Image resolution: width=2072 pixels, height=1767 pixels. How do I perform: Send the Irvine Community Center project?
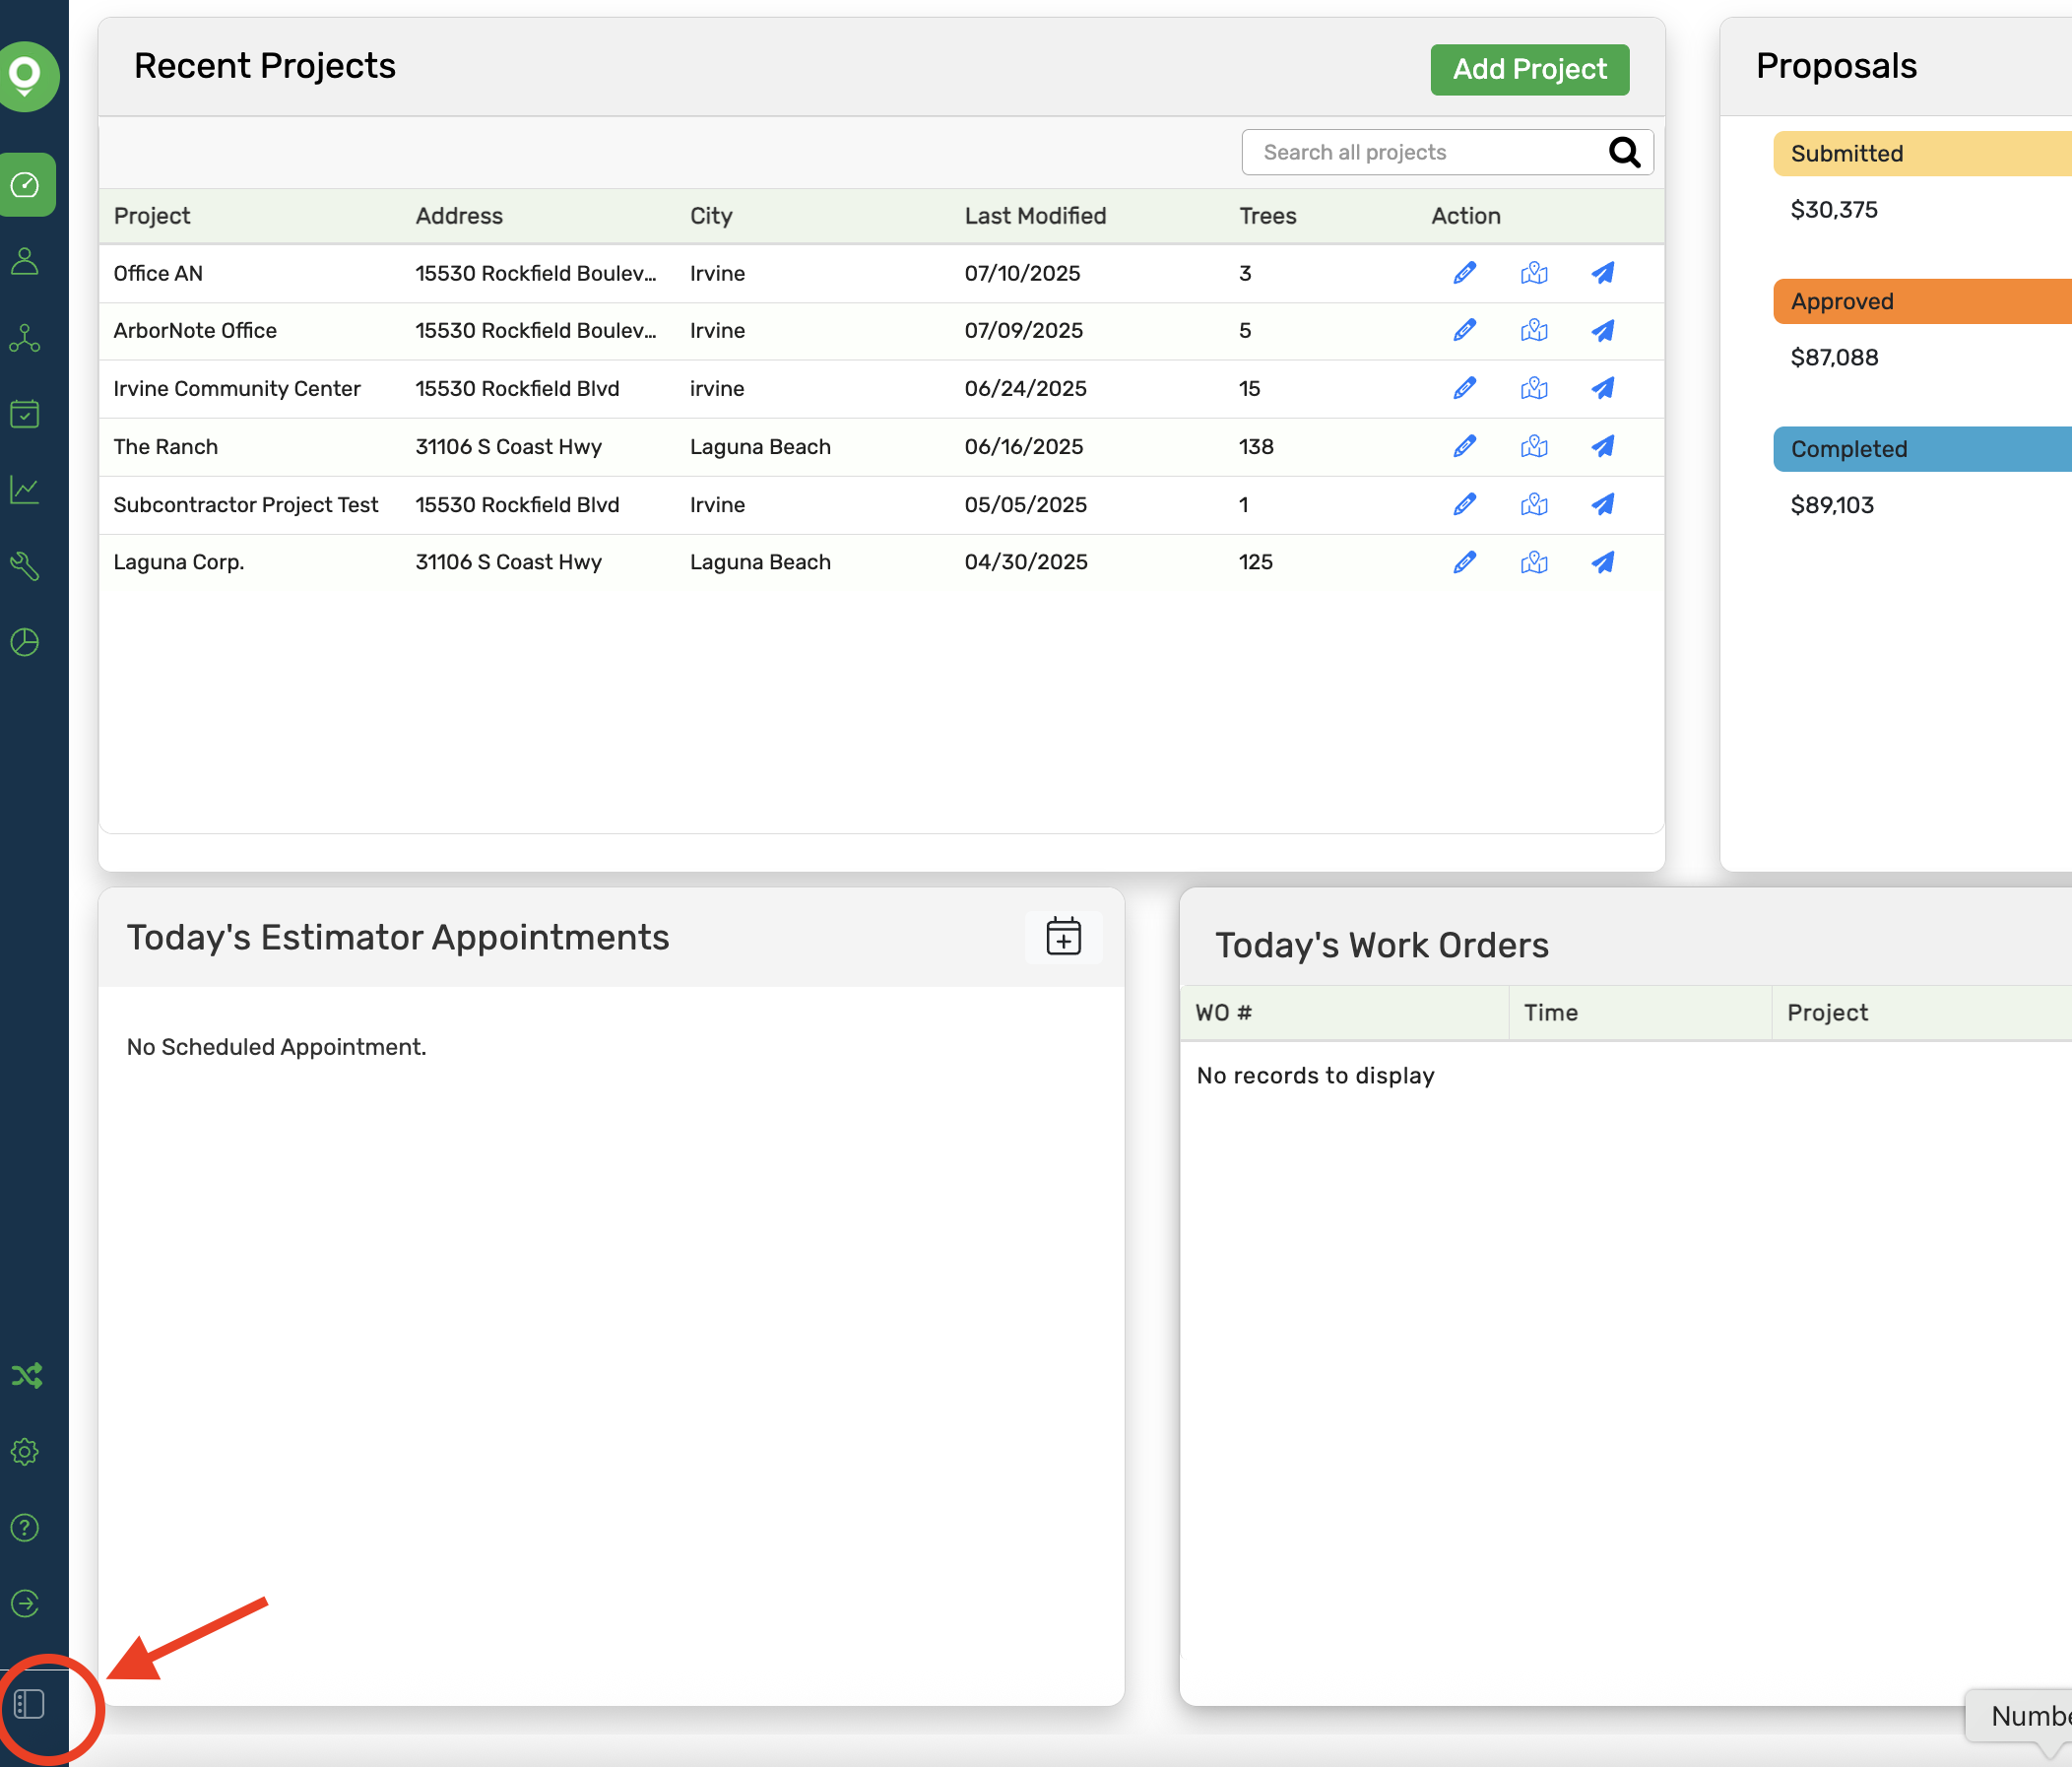coord(1603,389)
